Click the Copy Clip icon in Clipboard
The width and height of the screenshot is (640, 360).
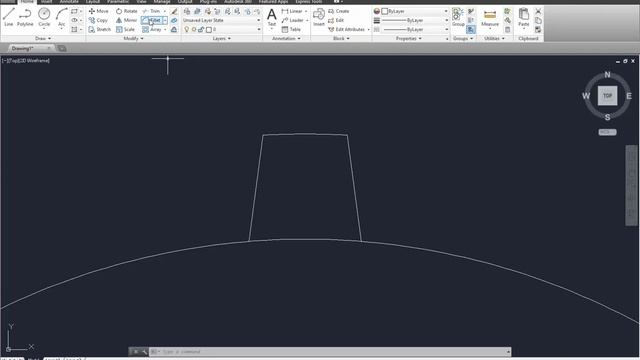pos(538,20)
